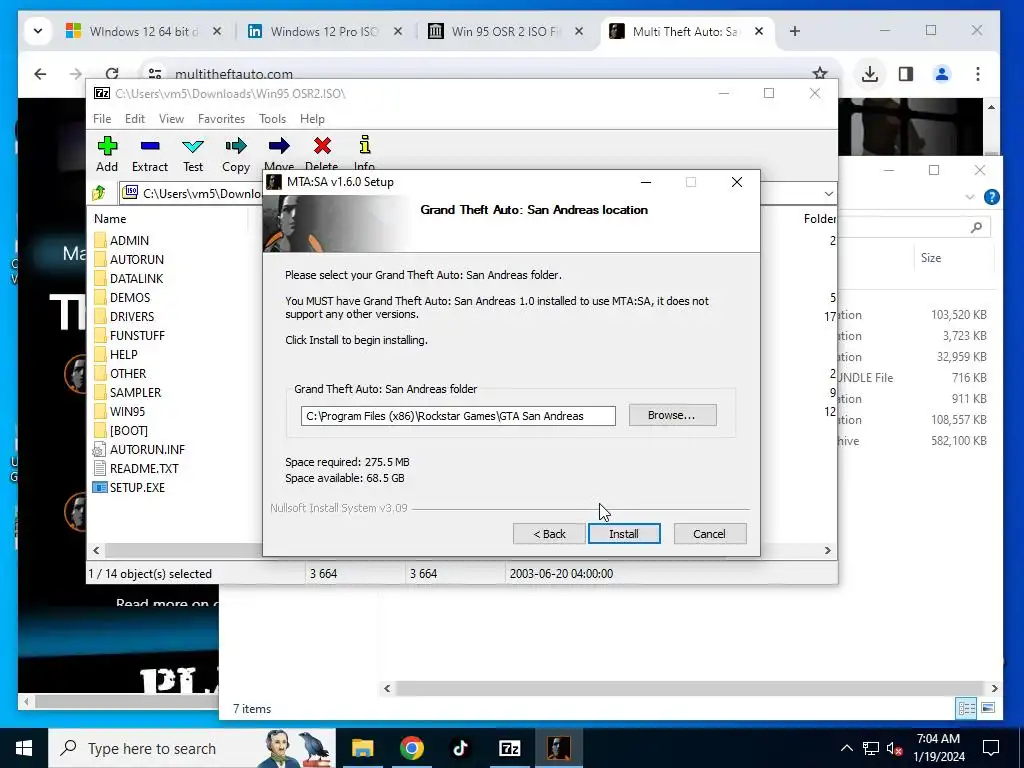
Task: Reload the multitheftauto.com page
Action: coord(112,74)
